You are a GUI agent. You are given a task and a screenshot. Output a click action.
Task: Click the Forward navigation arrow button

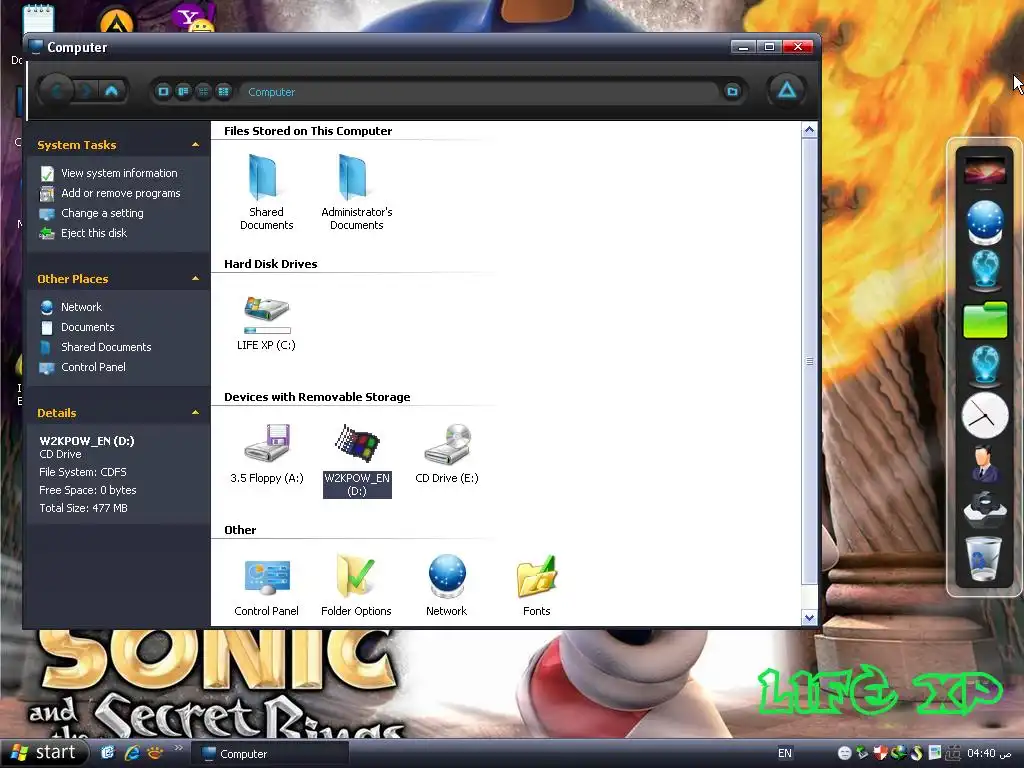pos(86,91)
